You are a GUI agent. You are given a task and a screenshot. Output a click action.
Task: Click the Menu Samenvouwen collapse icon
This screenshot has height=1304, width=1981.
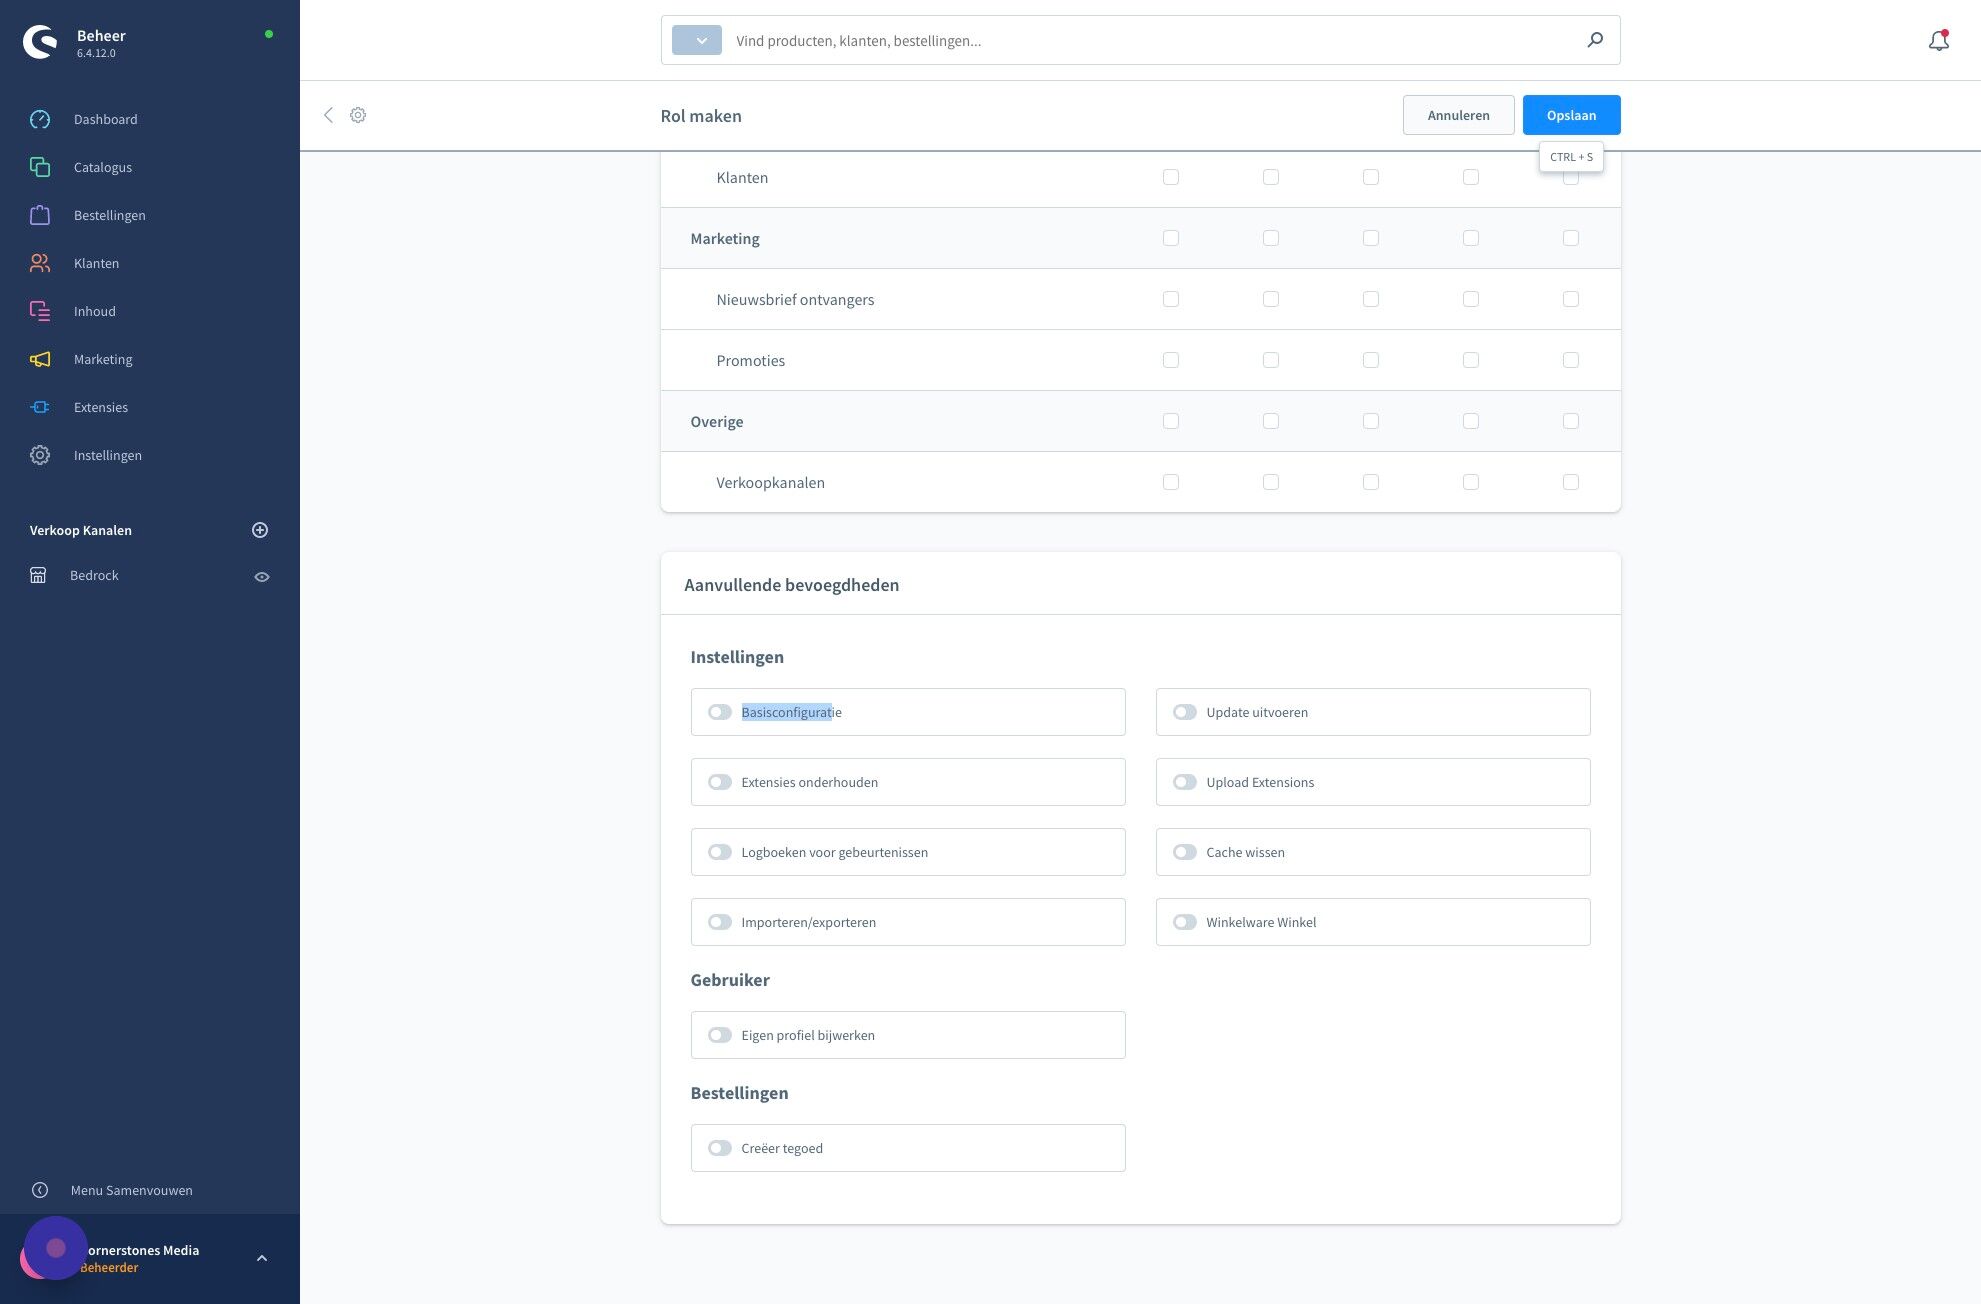click(x=40, y=1190)
